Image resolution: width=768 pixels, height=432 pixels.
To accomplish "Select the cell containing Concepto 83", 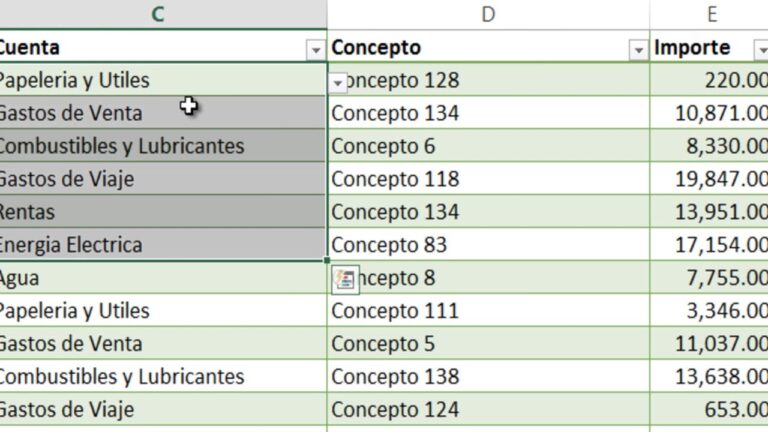I will point(488,245).
